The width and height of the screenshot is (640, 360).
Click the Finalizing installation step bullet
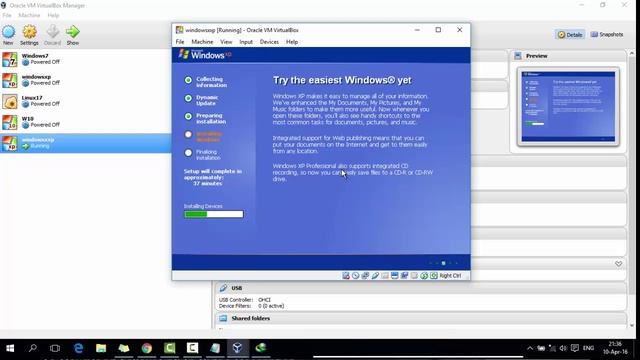pos(188,153)
